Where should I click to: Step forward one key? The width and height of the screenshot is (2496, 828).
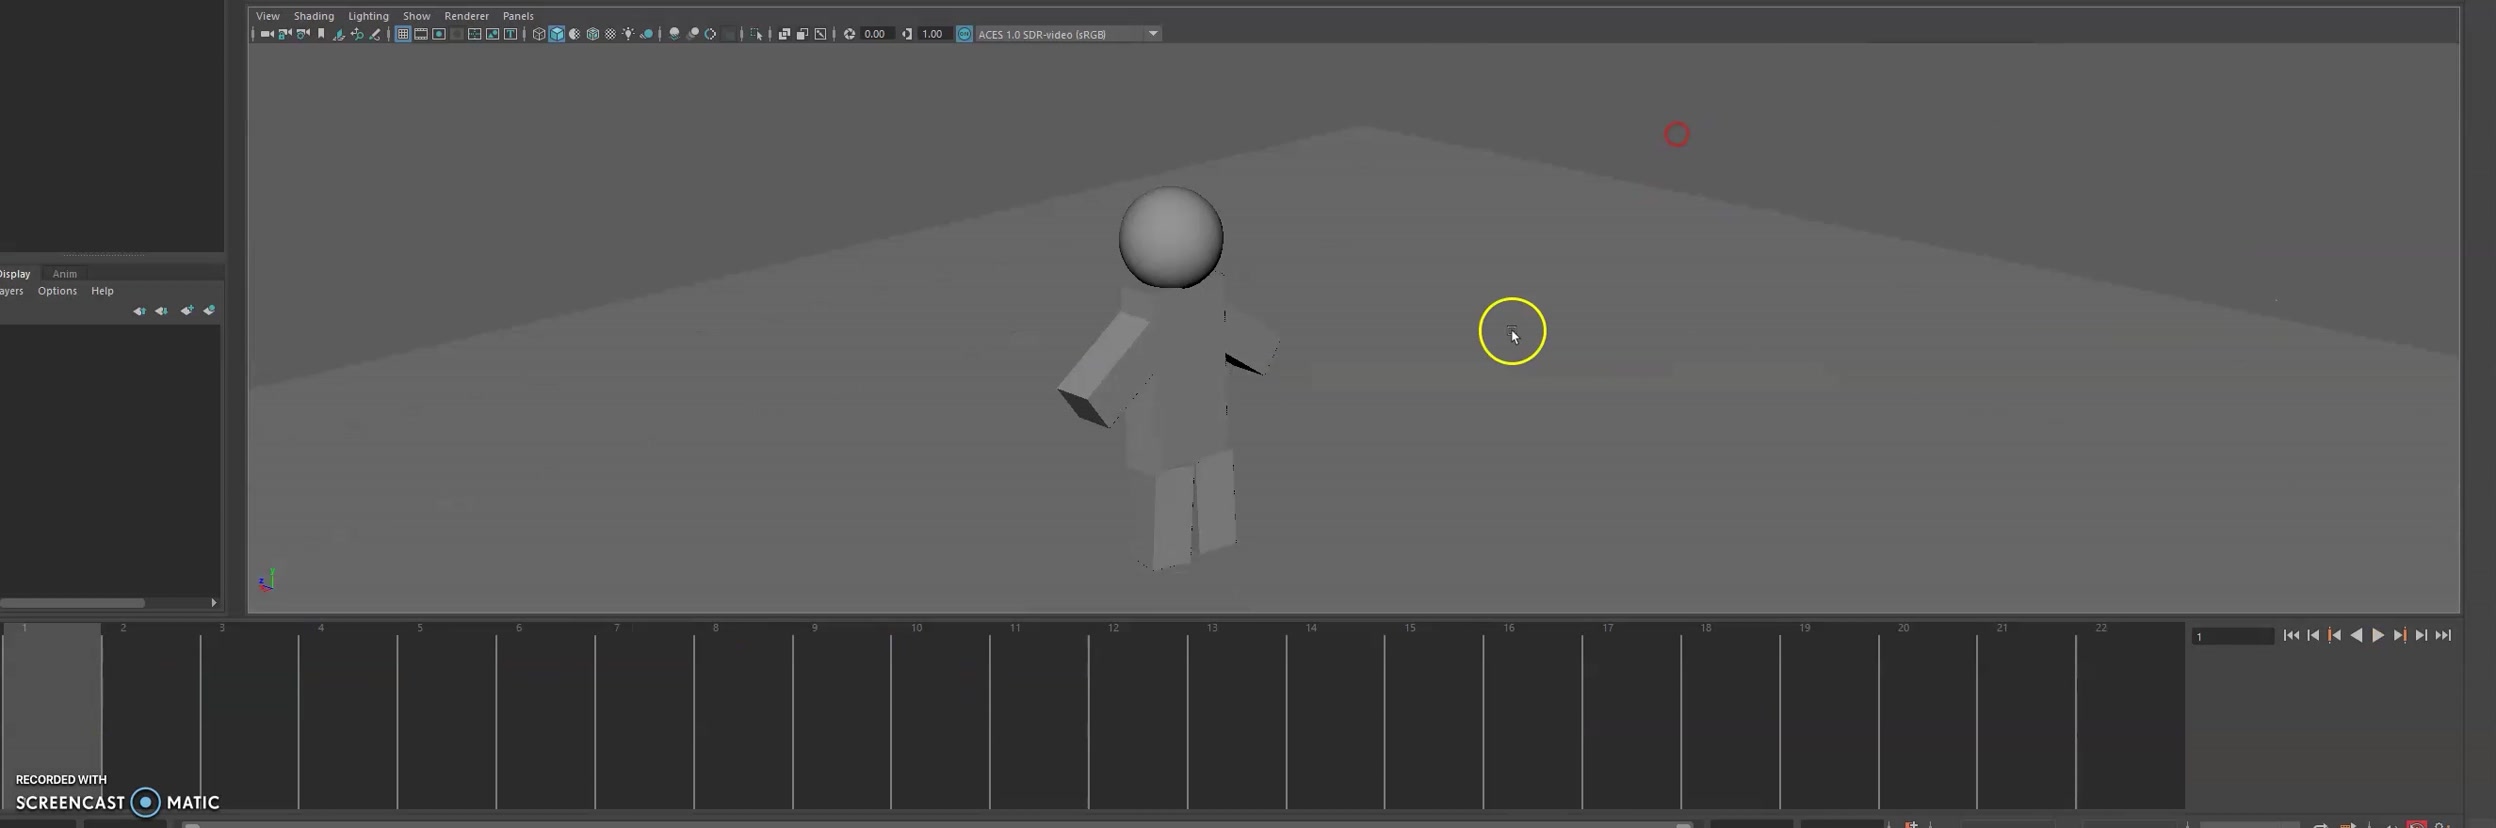2400,636
